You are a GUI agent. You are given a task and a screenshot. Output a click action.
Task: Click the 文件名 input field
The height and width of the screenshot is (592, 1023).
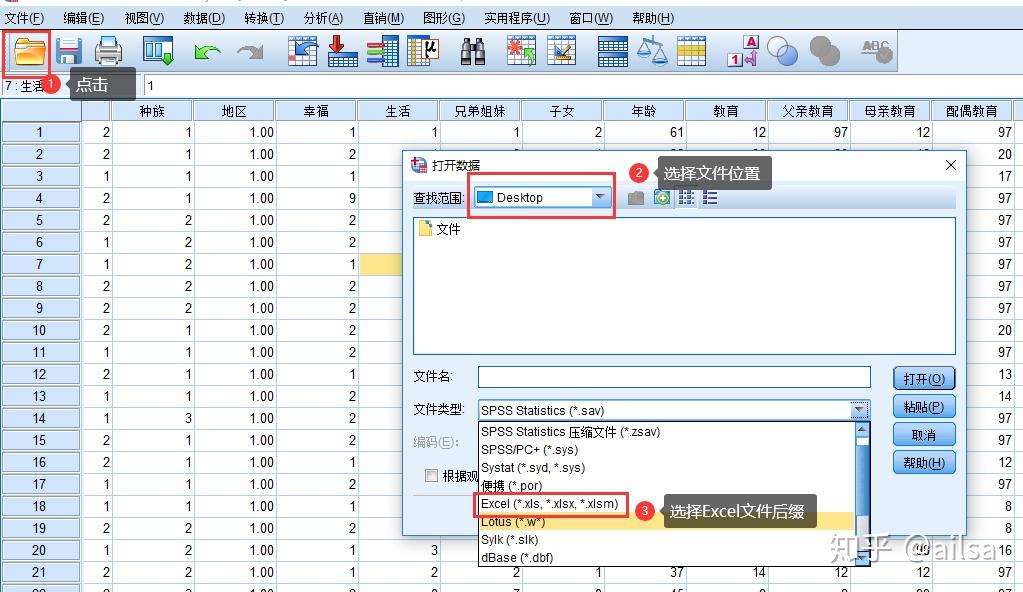tap(674, 377)
